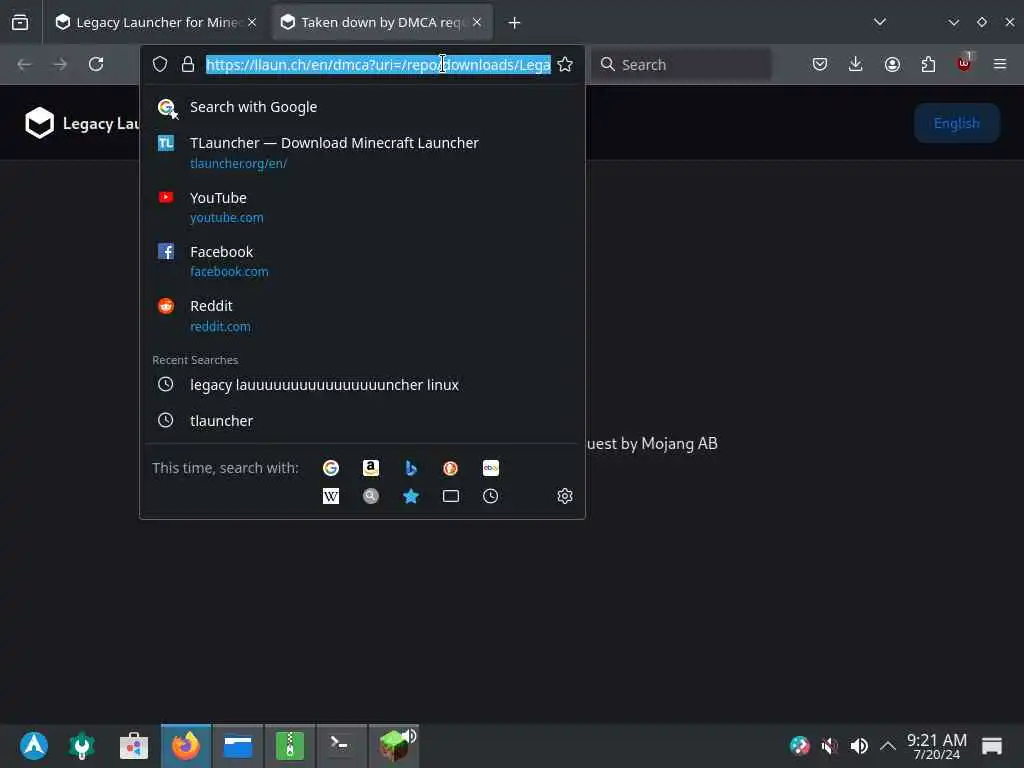
Task: Select recent search tlauncher
Action: [x=362, y=421]
